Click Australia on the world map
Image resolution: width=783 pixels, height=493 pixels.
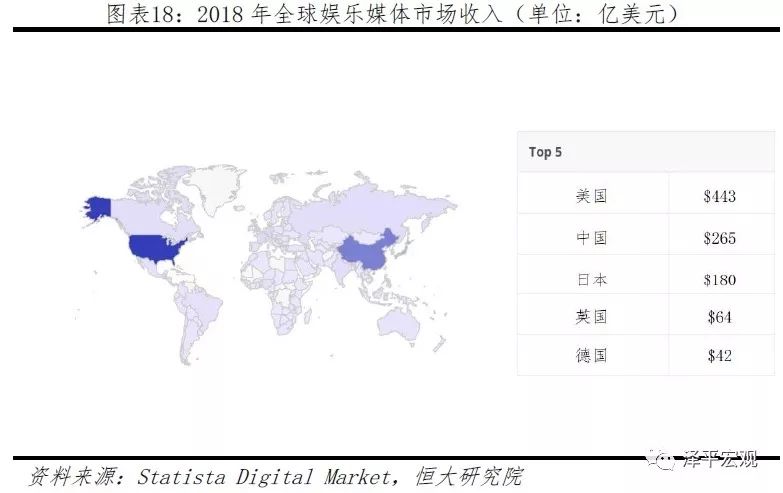tap(408, 320)
